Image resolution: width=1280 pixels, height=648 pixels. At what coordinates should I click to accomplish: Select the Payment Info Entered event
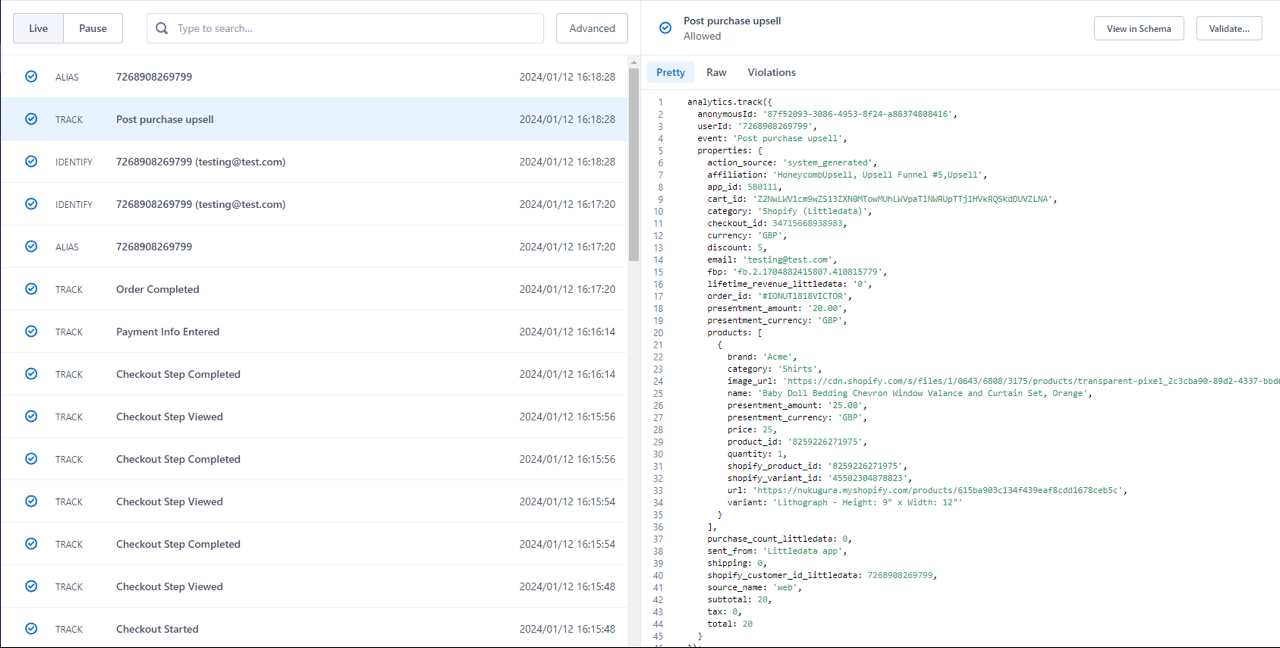(314, 331)
